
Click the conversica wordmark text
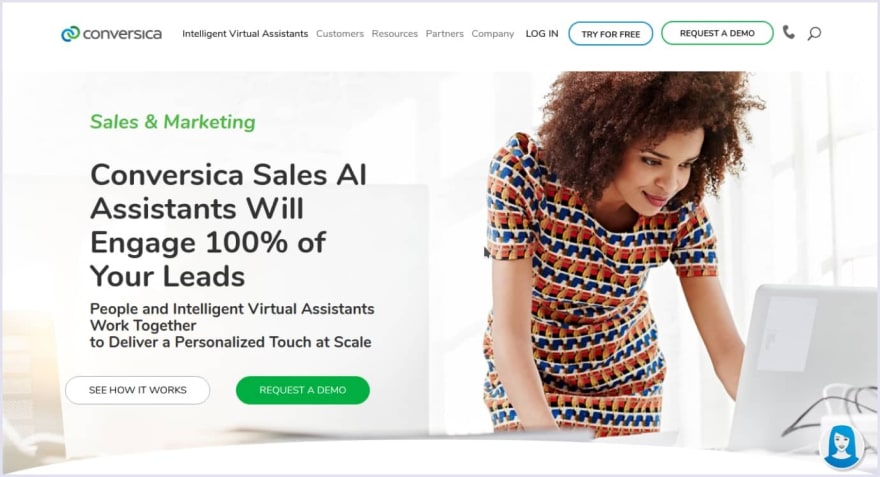click(x=122, y=34)
